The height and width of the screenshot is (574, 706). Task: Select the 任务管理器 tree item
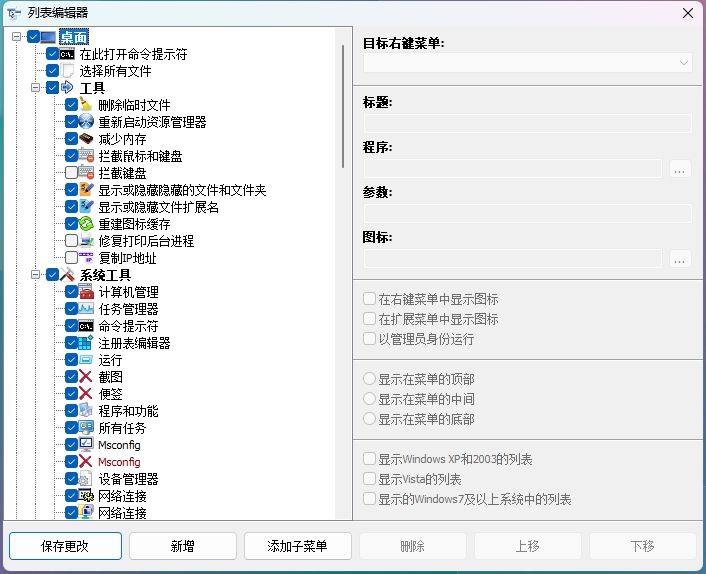[128, 309]
